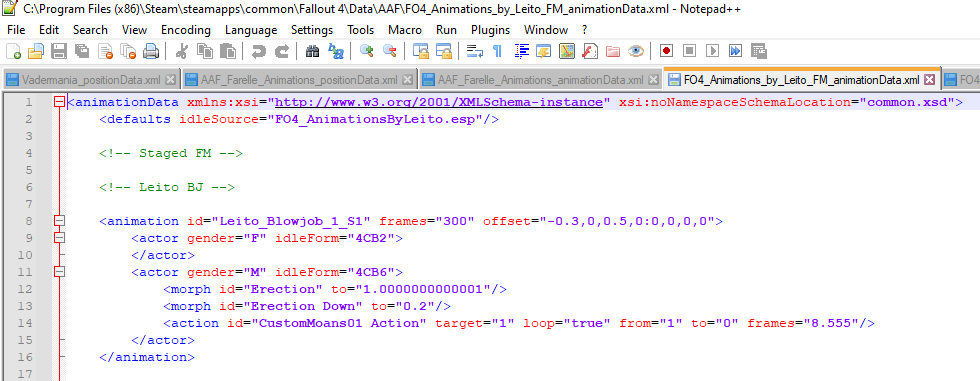Cut selection with the scissors icon
Screen dimensions: 980x381
coord(181,51)
